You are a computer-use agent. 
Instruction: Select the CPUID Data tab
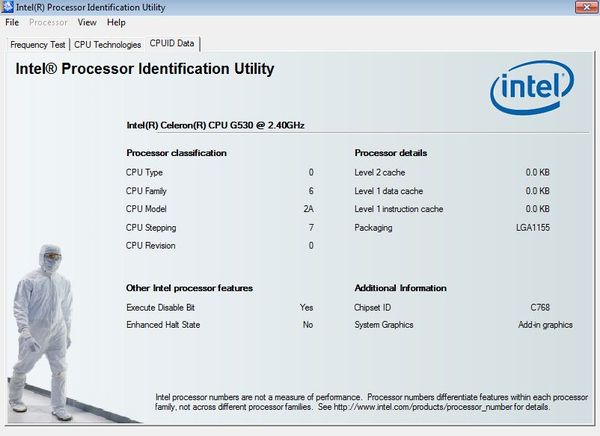click(173, 43)
